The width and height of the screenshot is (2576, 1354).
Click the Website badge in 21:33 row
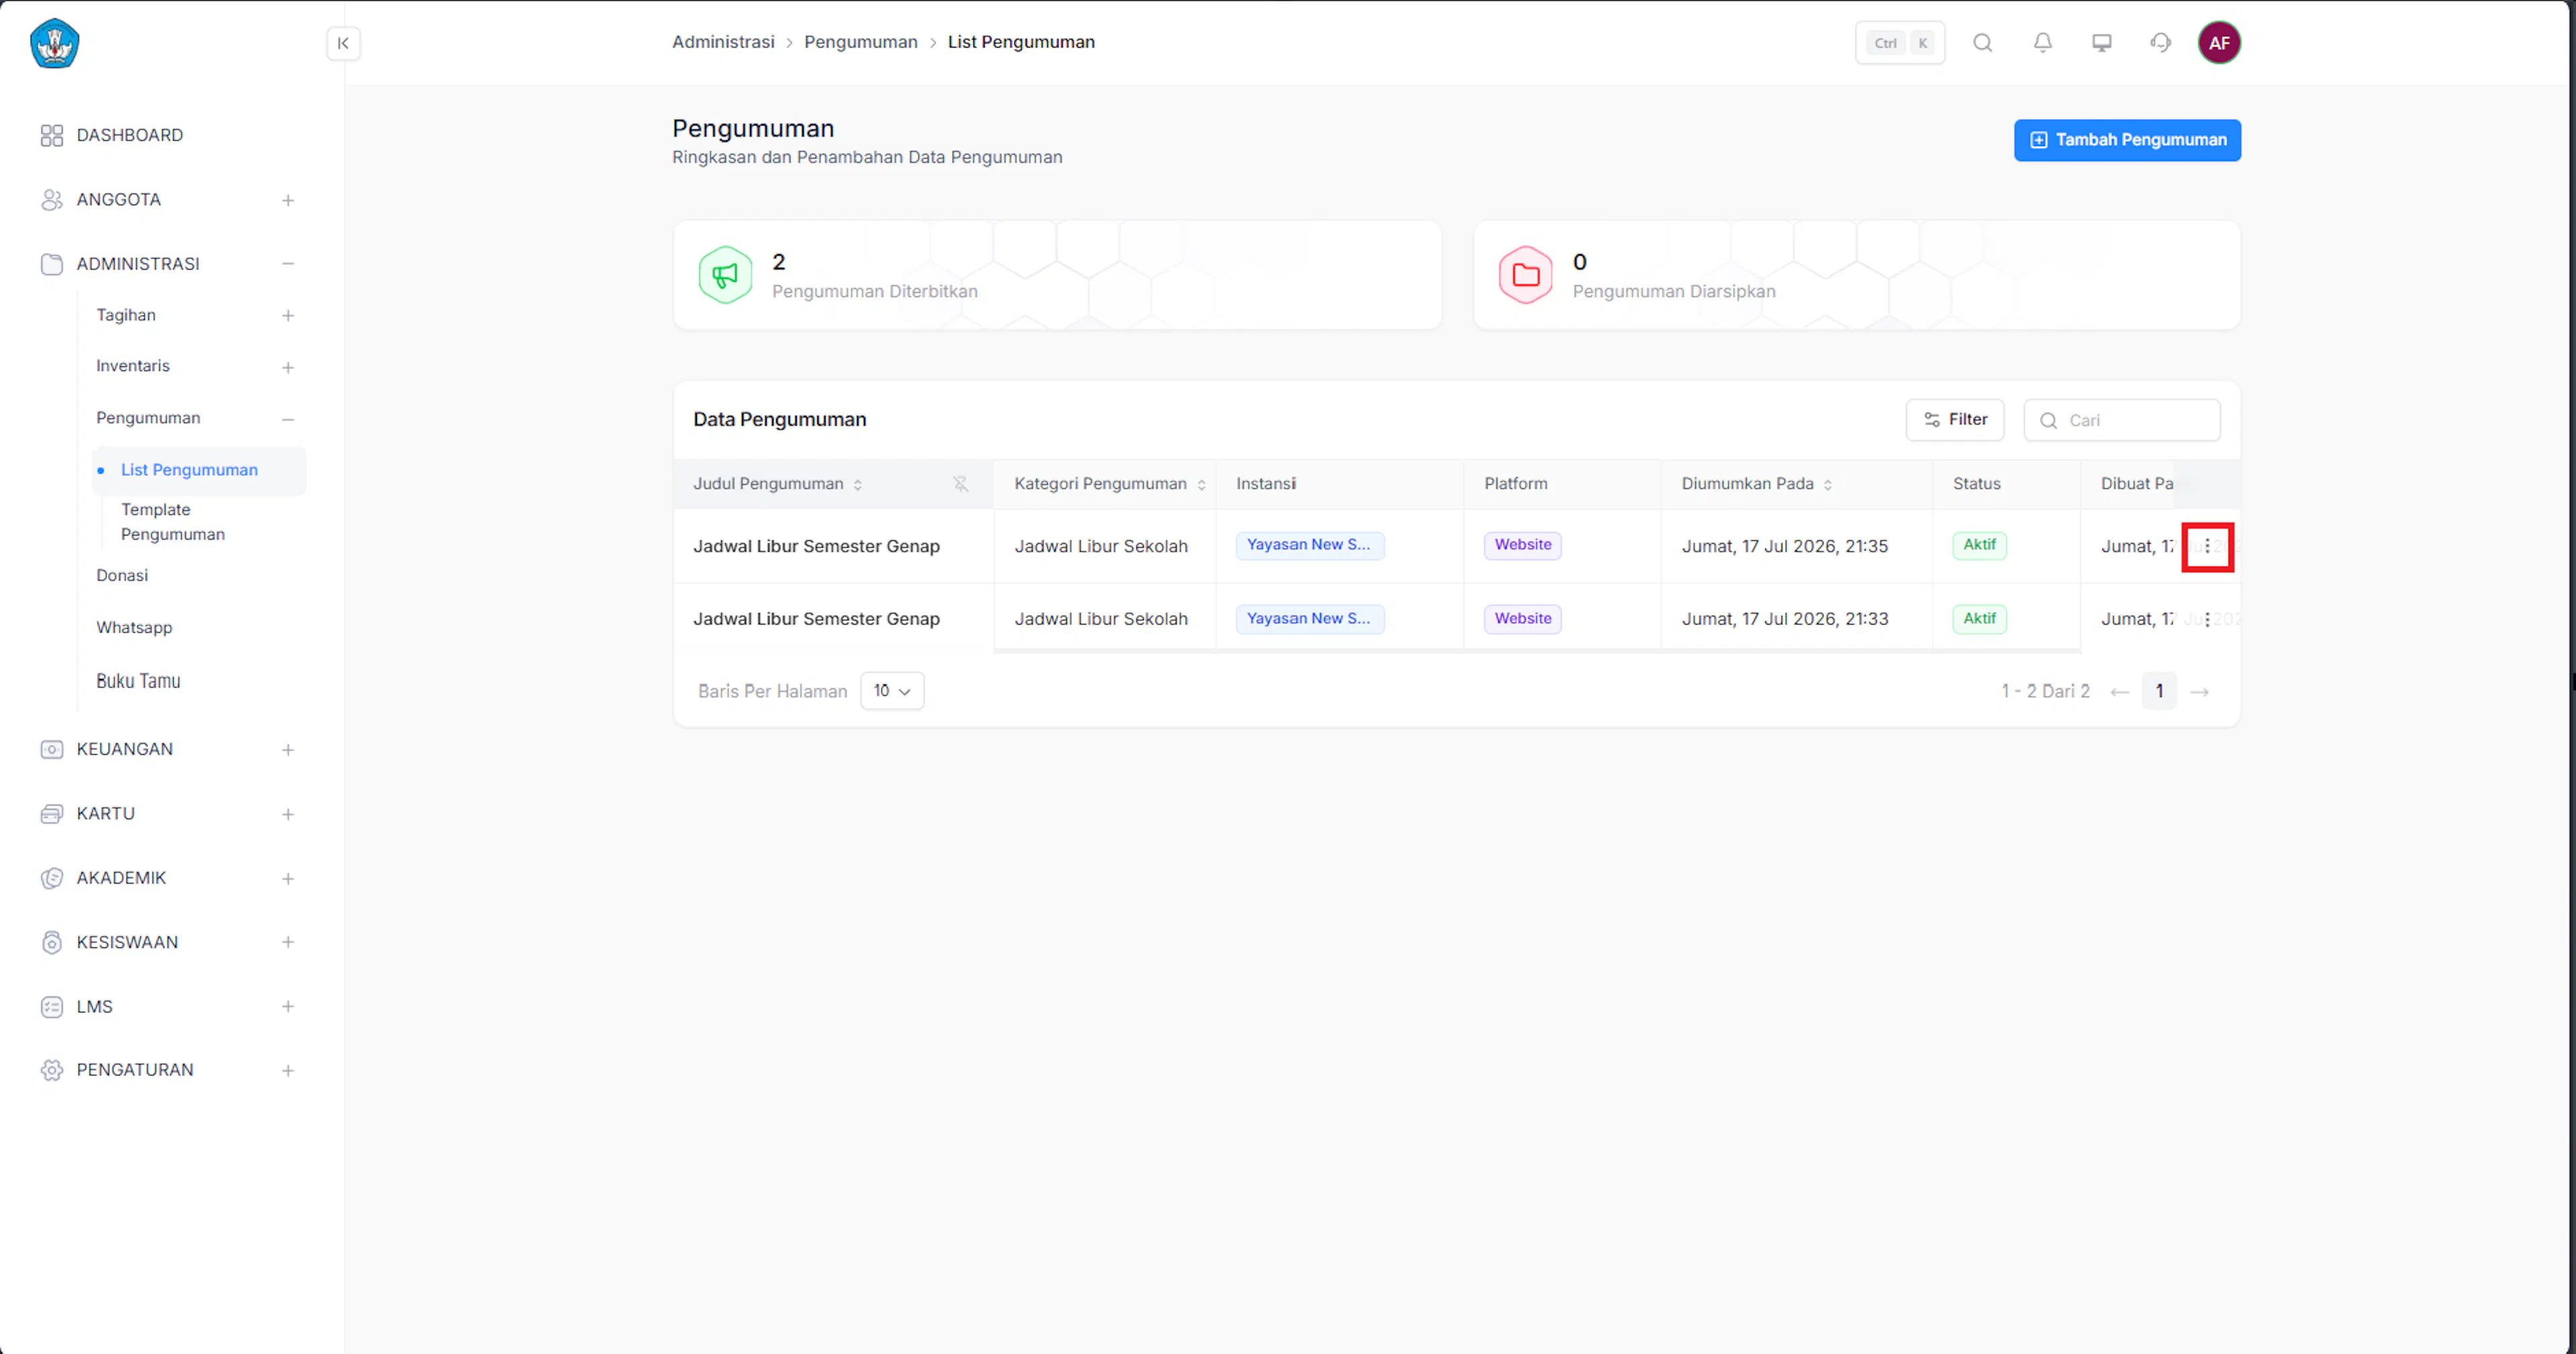(1522, 619)
